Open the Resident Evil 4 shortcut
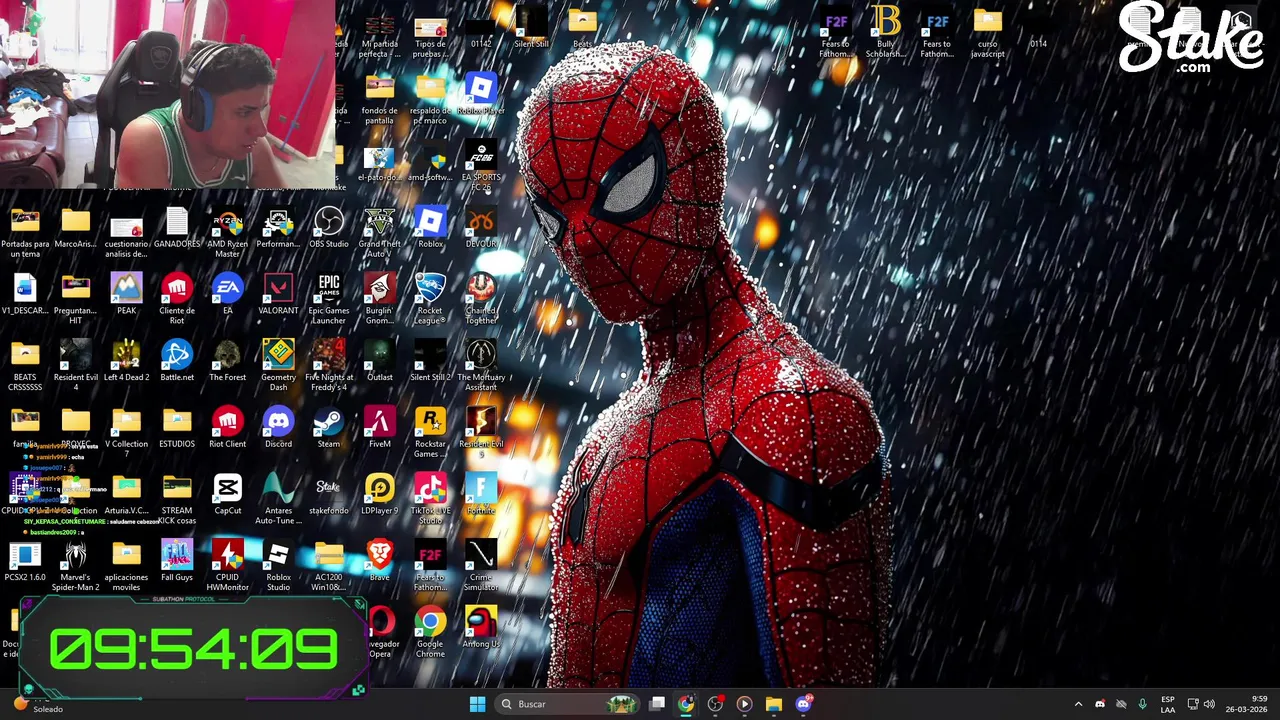1280x720 pixels. 76,366
